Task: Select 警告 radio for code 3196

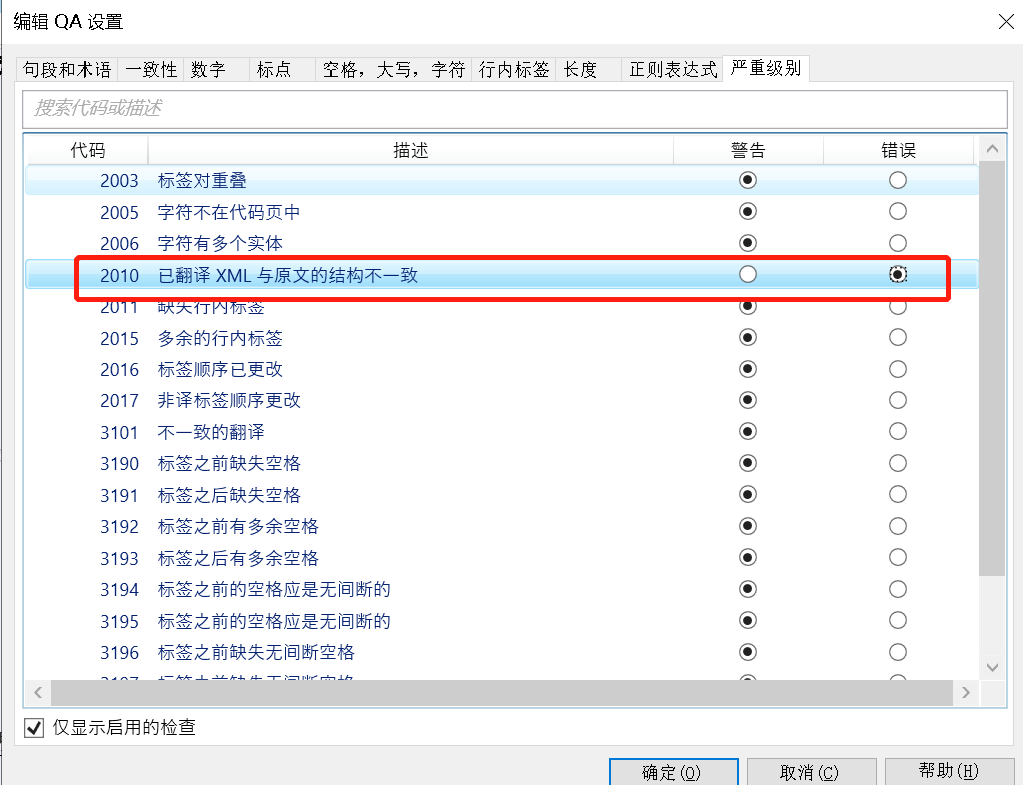Action: click(x=748, y=652)
